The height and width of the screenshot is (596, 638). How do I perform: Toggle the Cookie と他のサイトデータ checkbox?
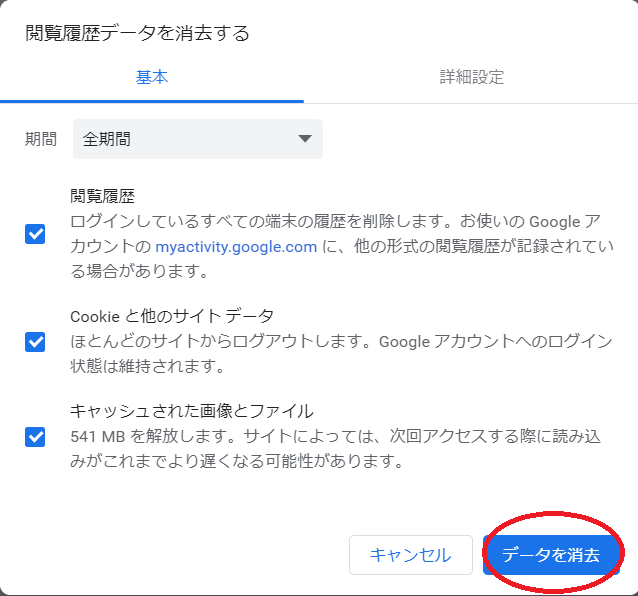[x=35, y=342]
